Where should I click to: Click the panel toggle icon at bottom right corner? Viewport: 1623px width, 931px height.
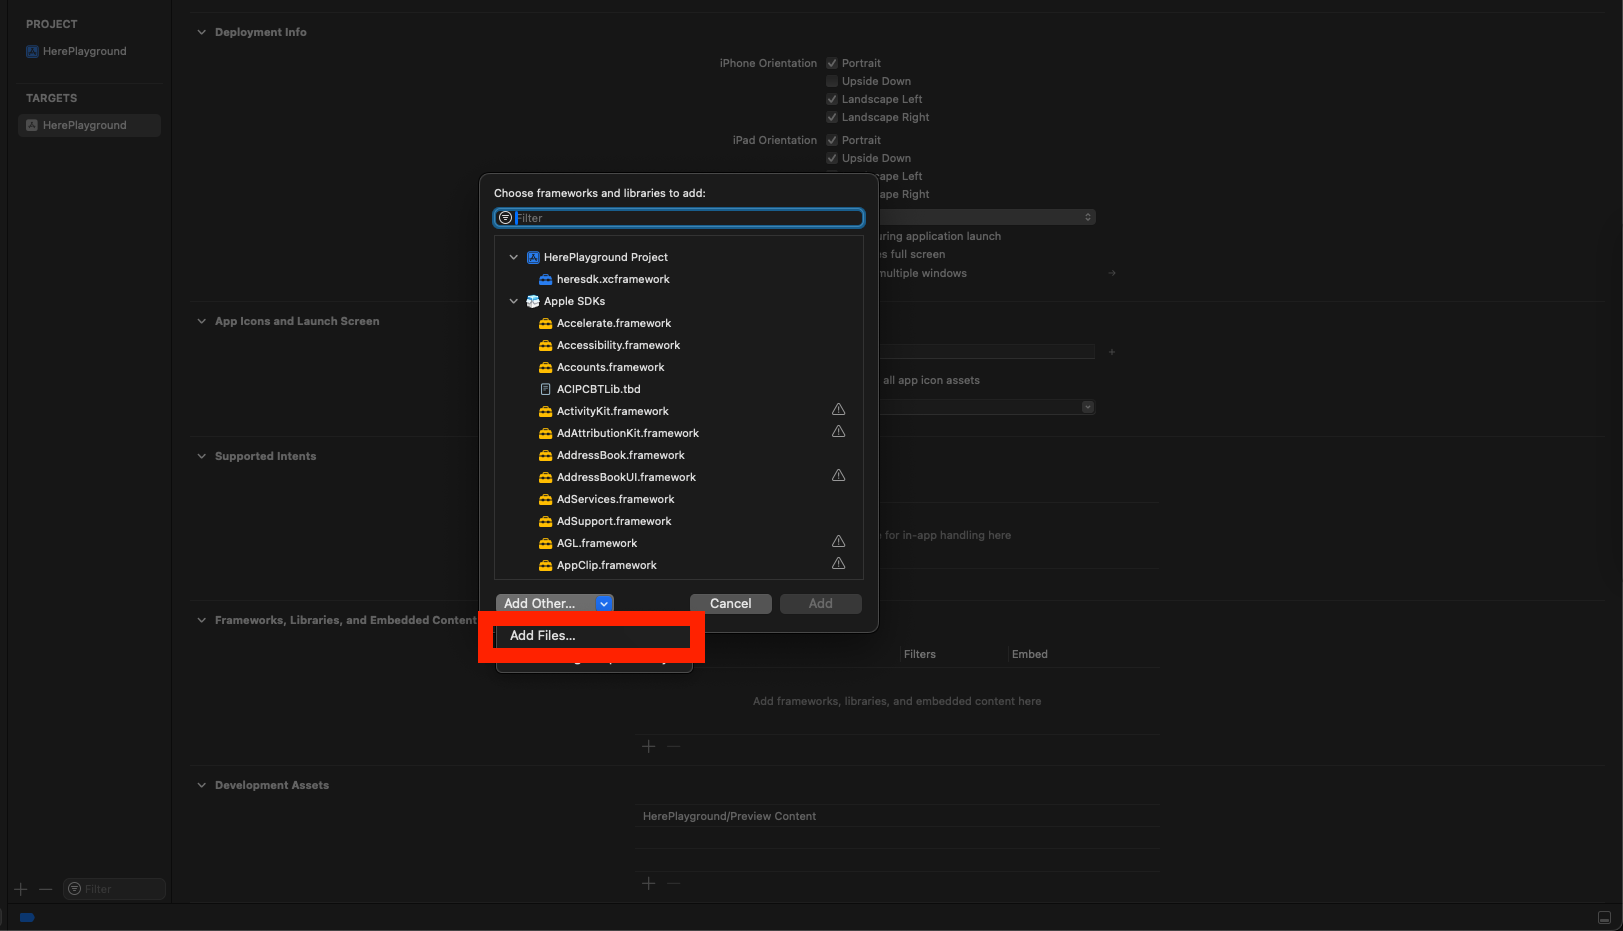coord(1604,917)
